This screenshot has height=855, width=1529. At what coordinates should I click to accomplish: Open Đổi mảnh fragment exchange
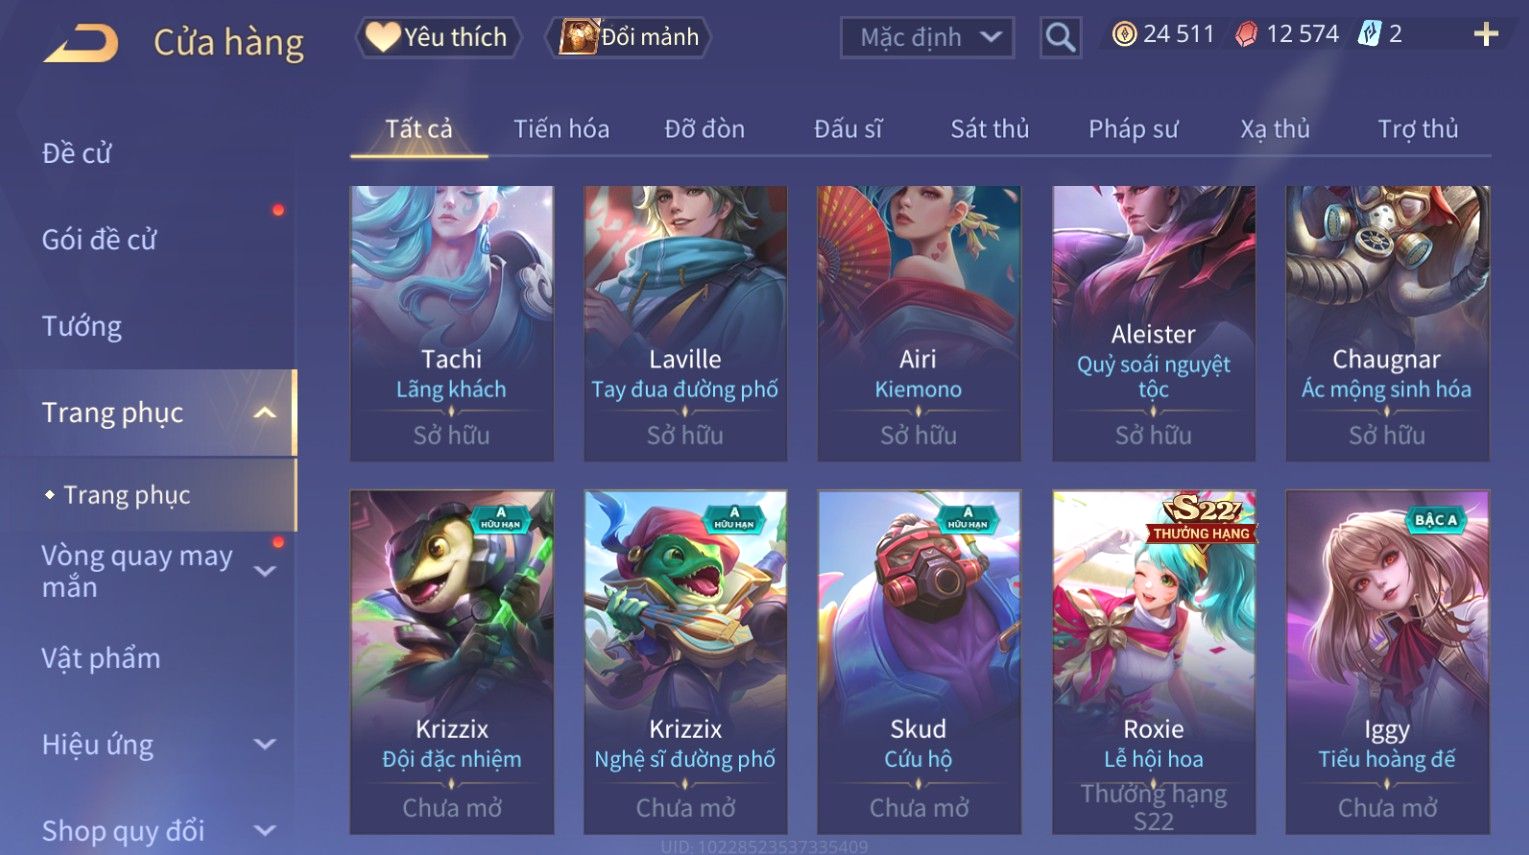coord(628,37)
